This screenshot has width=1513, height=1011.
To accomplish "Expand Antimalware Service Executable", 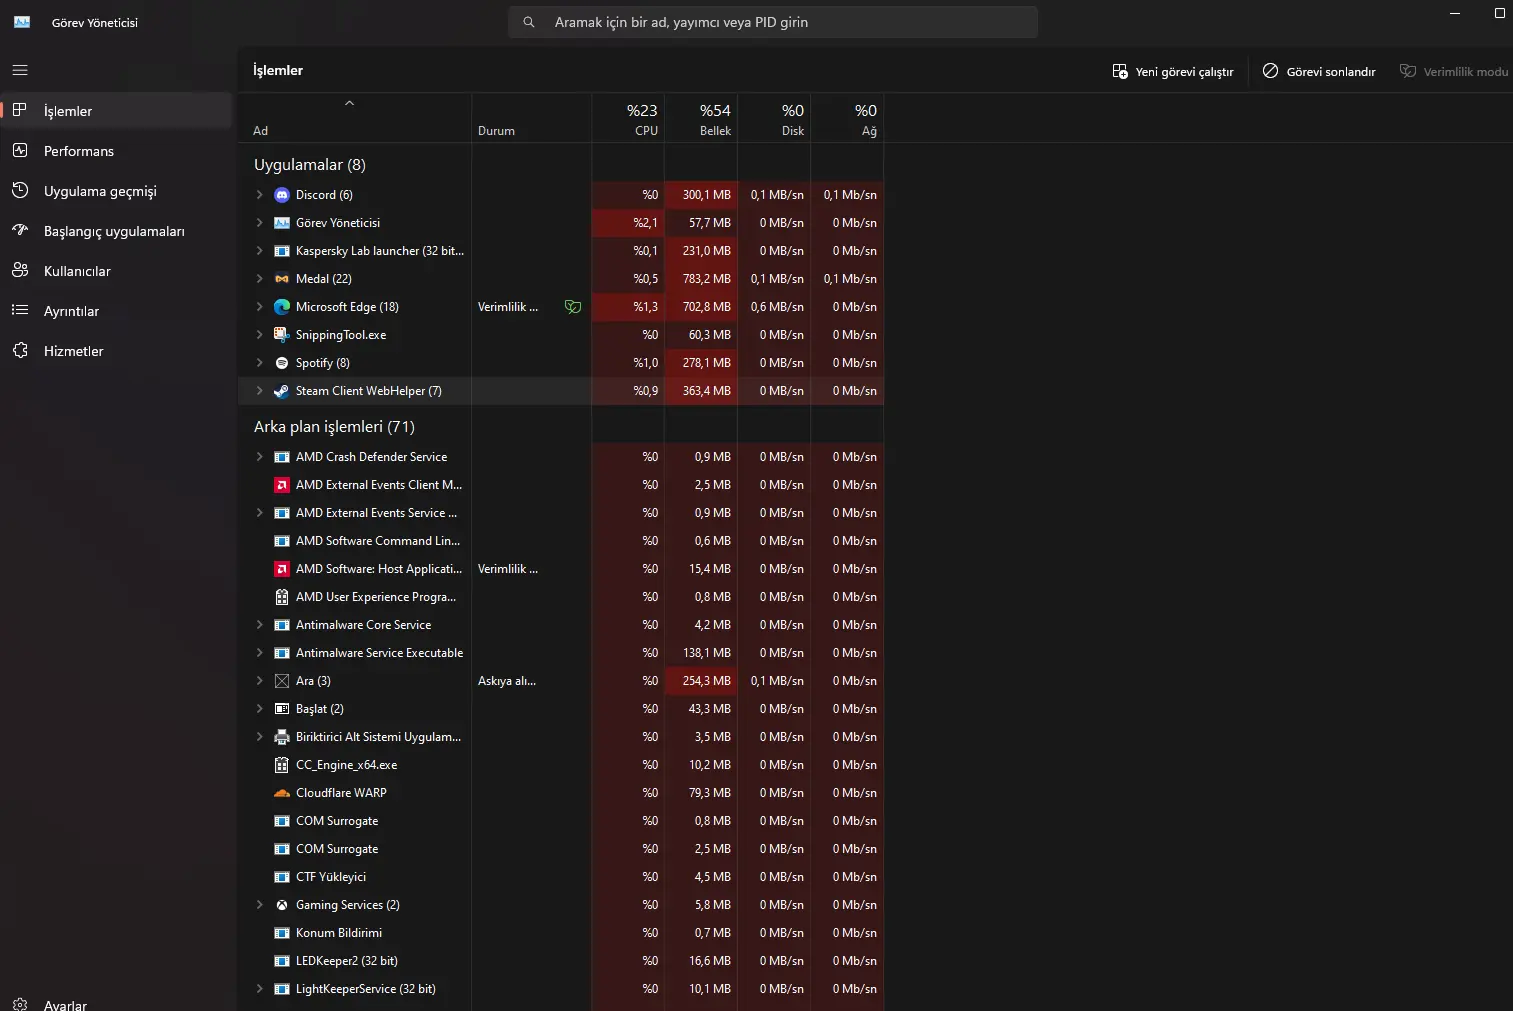I will point(260,653).
